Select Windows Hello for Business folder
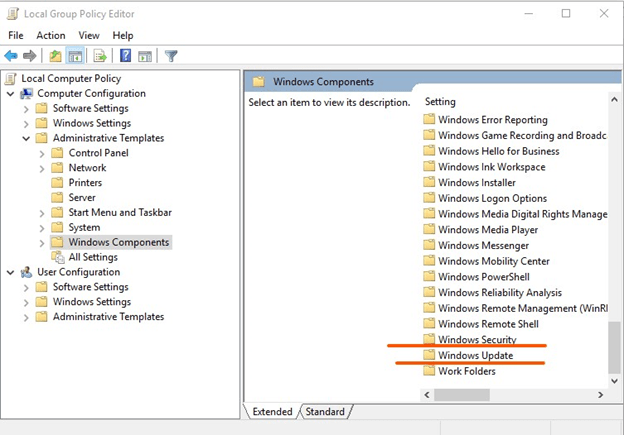 499,151
